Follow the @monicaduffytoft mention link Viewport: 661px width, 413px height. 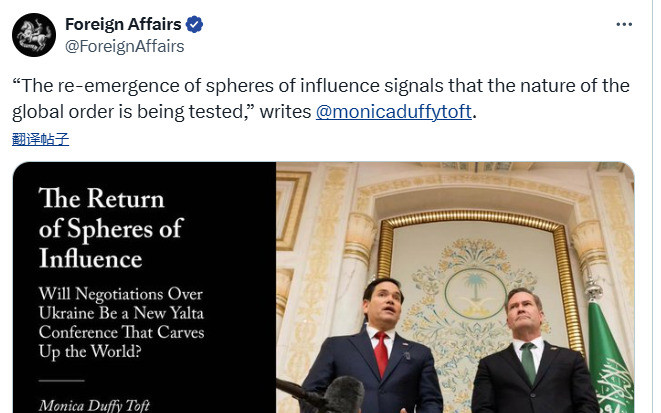pyautogui.click(x=394, y=112)
